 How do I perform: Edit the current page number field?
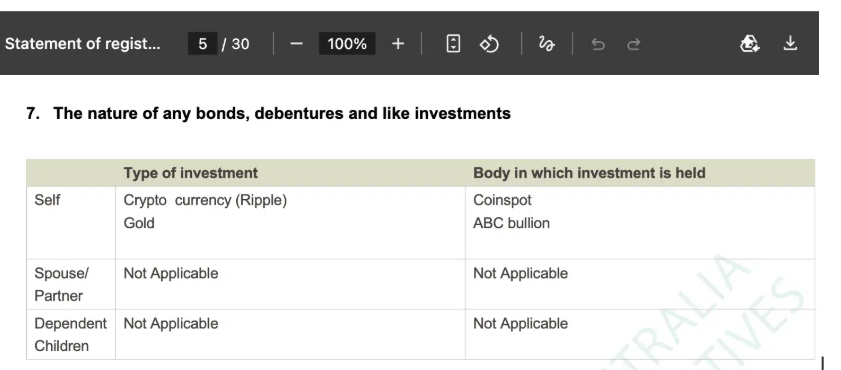pyautogui.click(x=203, y=43)
